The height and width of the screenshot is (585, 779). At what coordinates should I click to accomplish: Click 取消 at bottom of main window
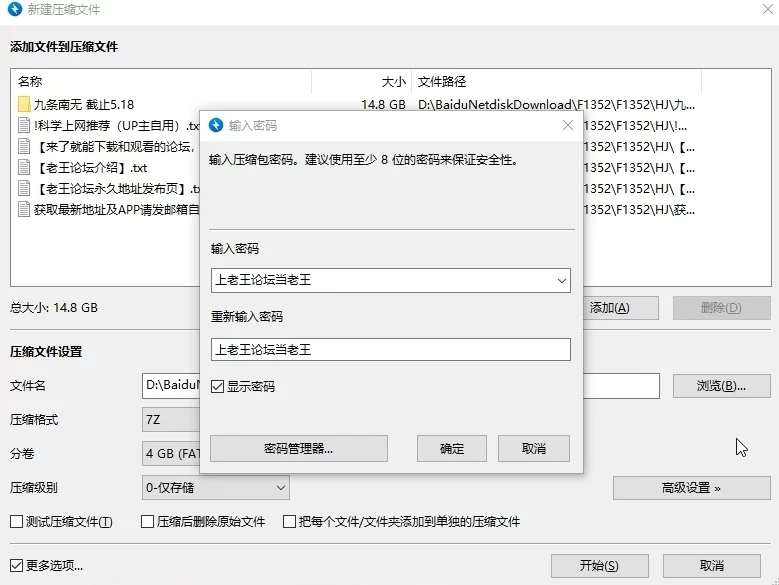711,566
